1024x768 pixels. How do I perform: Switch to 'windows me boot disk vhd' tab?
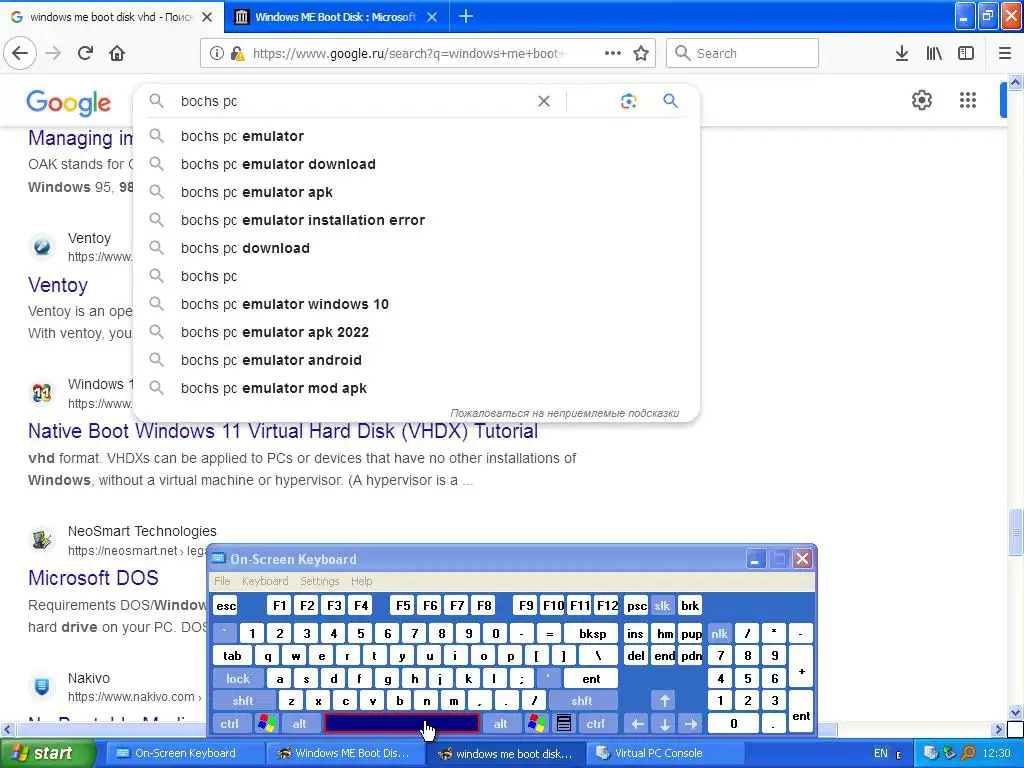point(112,17)
